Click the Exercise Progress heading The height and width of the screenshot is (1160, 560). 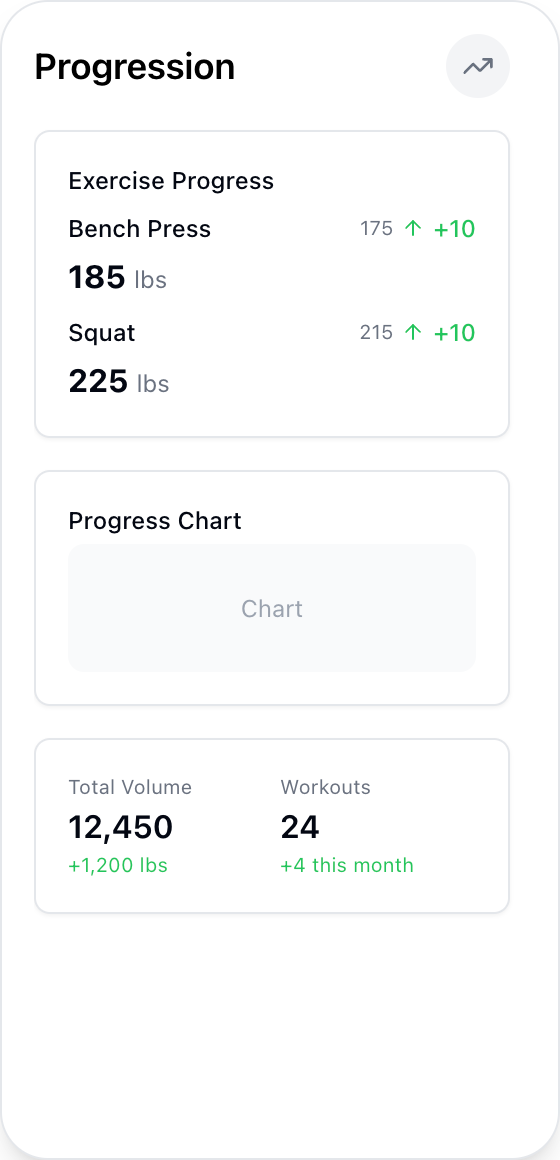pyautogui.click(x=172, y=181)
